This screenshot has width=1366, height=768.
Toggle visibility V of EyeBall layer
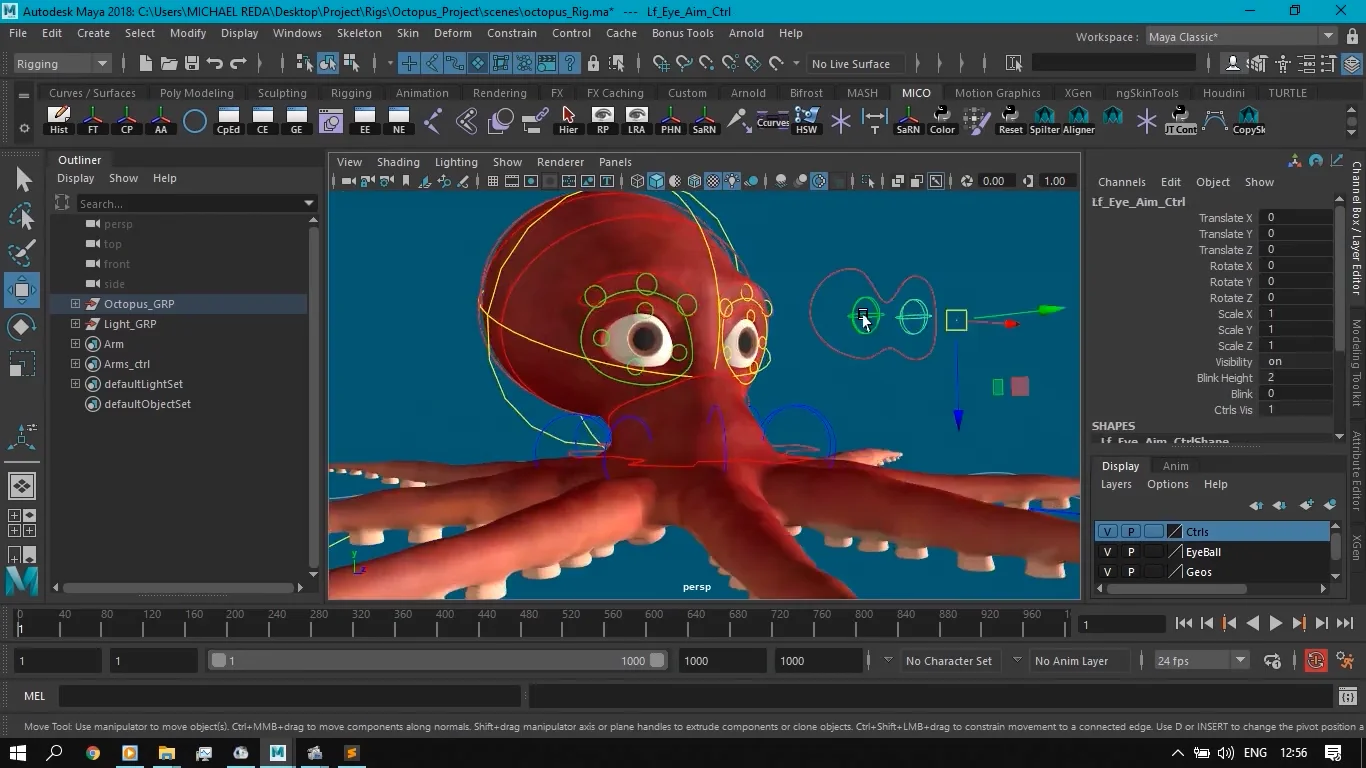[x=1107, y=552]
